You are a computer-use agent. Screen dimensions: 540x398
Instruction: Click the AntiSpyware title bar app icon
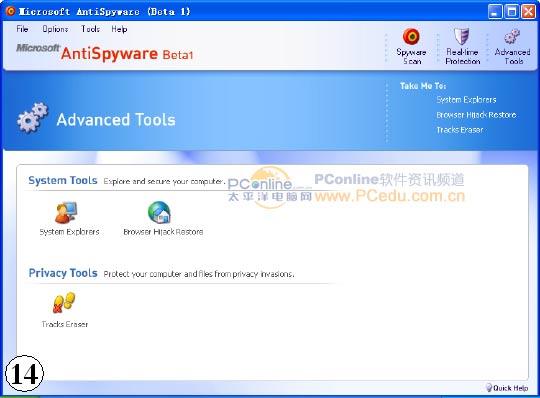(10, 11)
